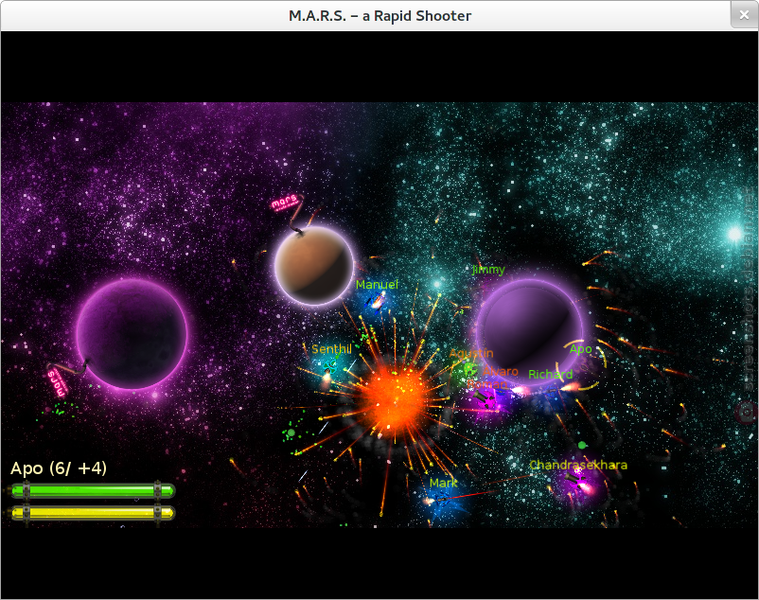Viewport: 759px width, 600px height.
Task: Click the 'Richard' player name label
Action: pos(550,374)
